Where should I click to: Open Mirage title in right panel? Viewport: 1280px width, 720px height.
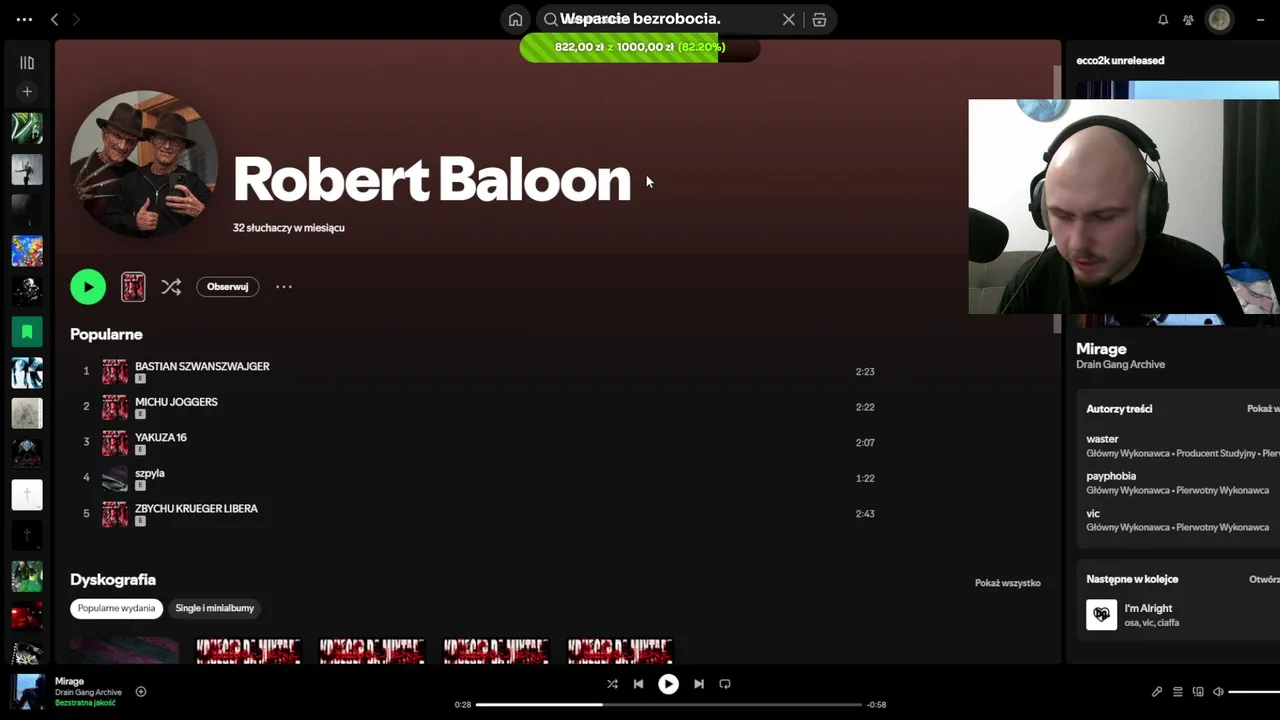point(1101,349)
